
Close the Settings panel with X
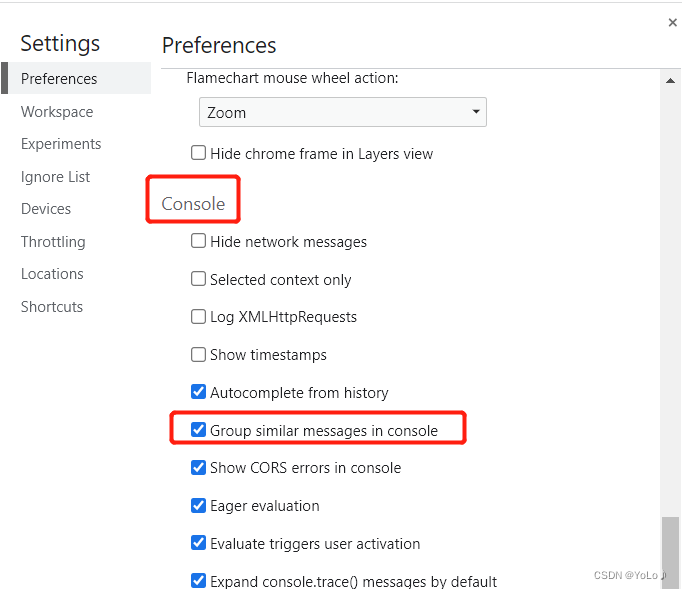672,22
